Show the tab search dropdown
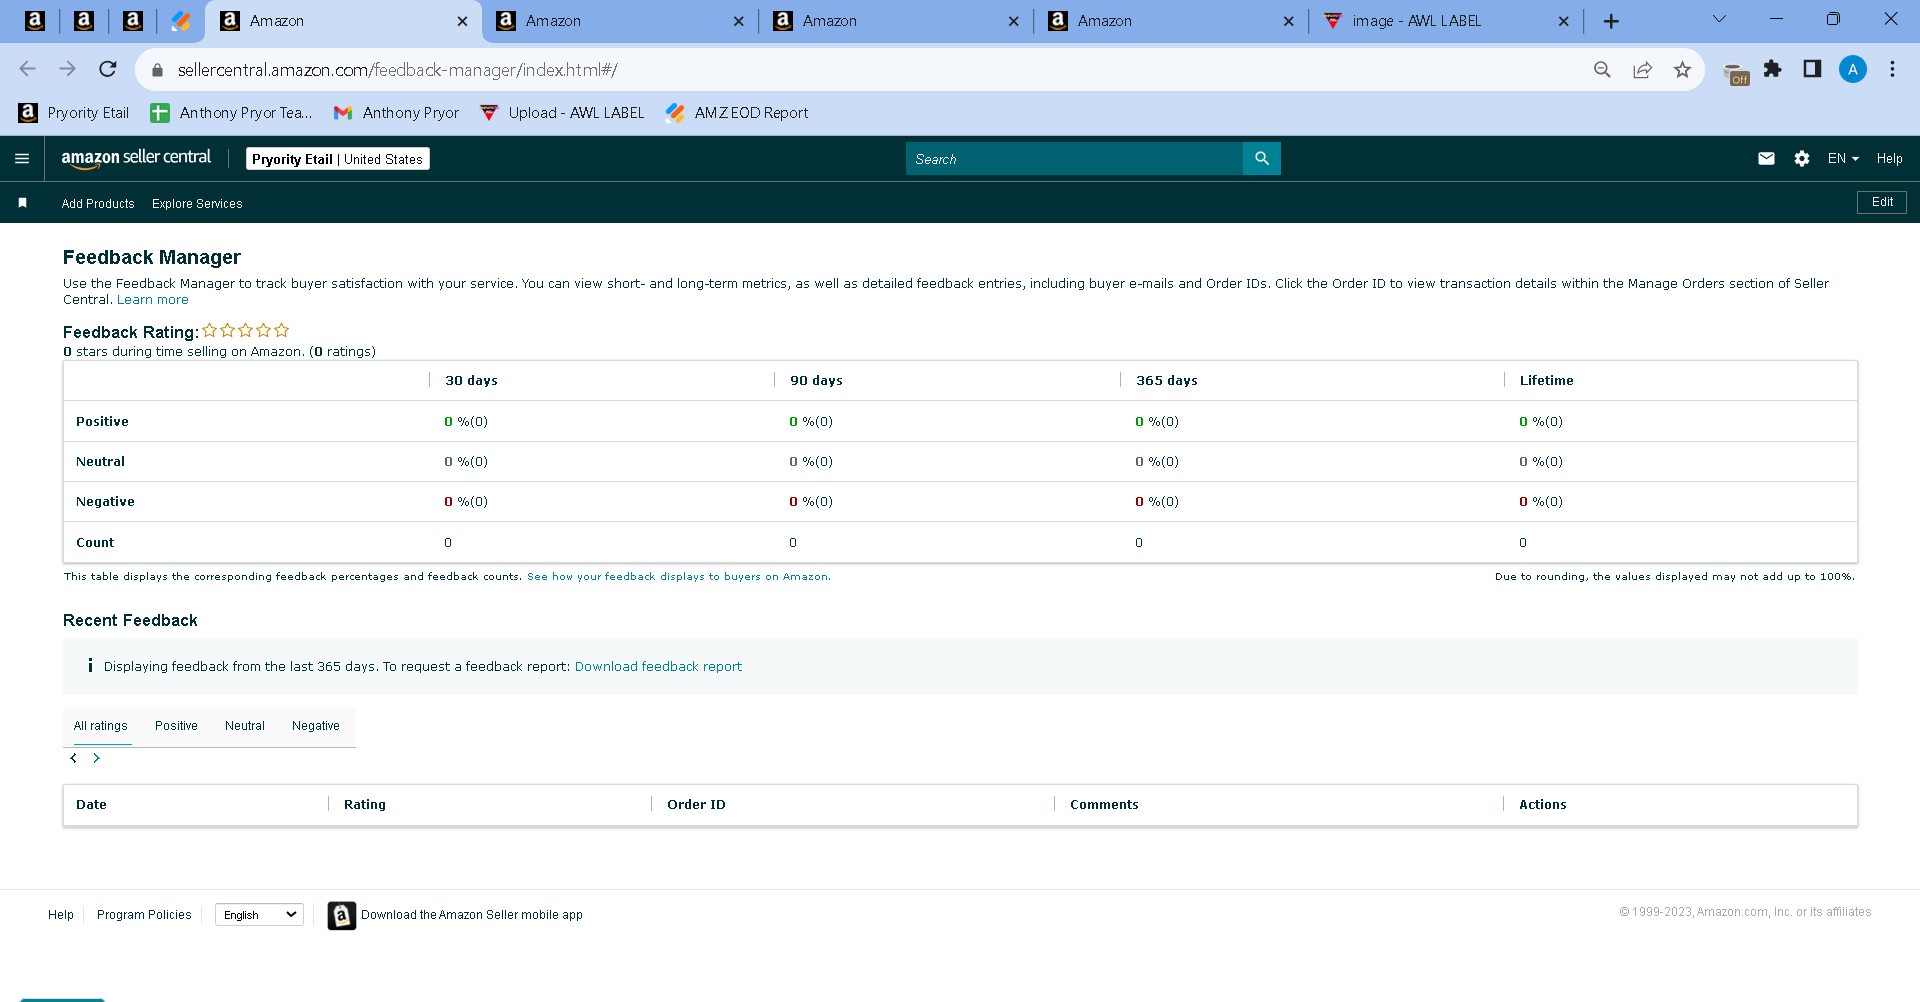 (x=1720, y=19)
